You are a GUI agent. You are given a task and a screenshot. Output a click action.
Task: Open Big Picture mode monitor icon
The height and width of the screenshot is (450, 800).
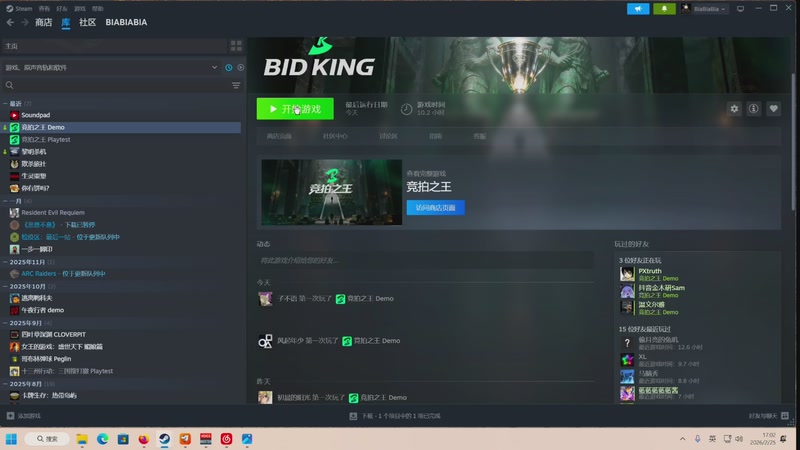pos(740,9)
